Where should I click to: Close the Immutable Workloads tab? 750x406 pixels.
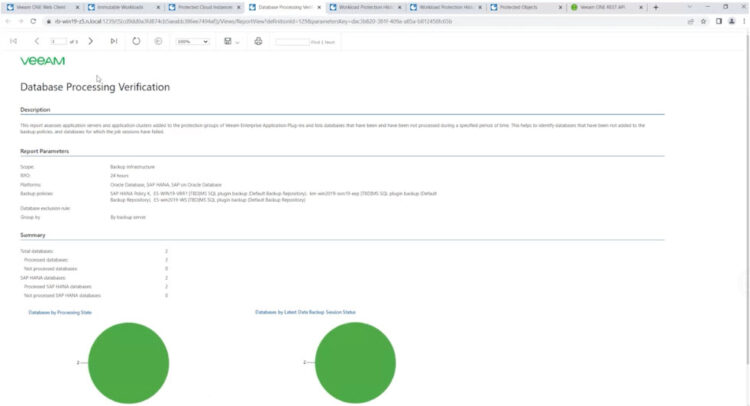pos(158,7)
